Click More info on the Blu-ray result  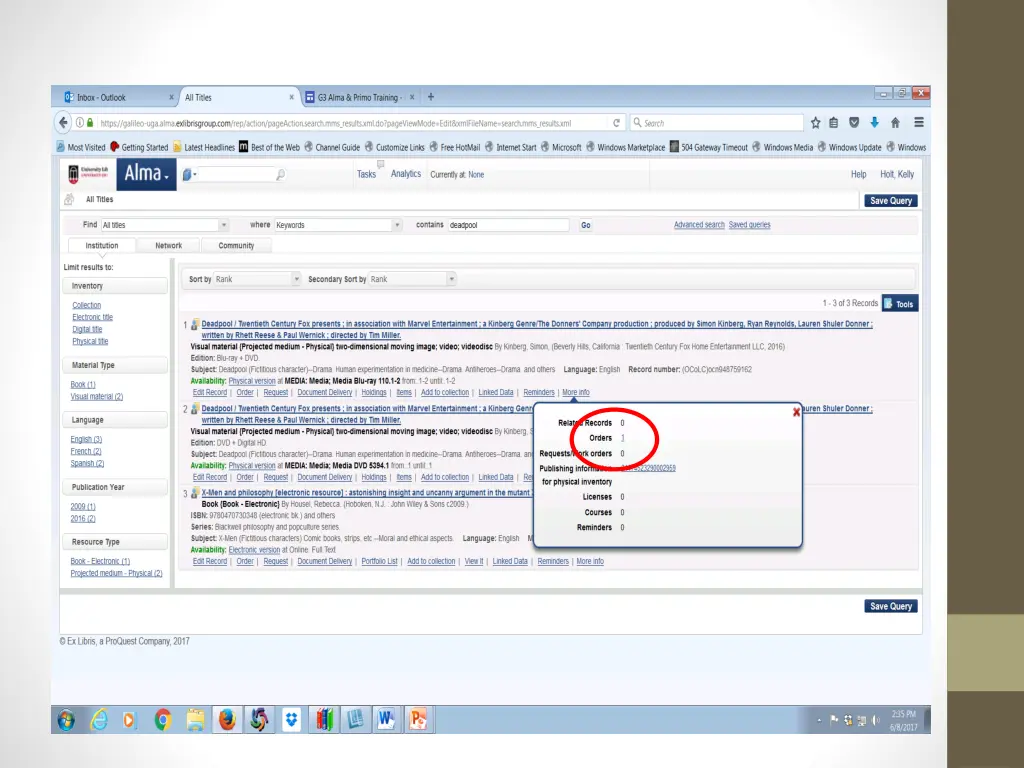click(575, 392)
